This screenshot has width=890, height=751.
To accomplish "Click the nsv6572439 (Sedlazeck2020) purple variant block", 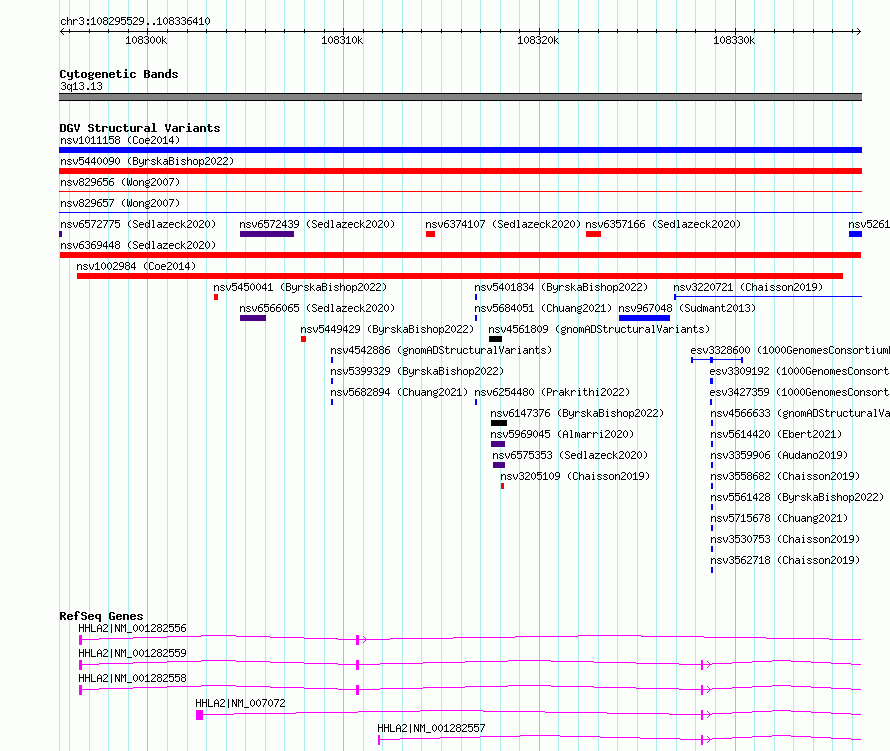I will 267,234.
